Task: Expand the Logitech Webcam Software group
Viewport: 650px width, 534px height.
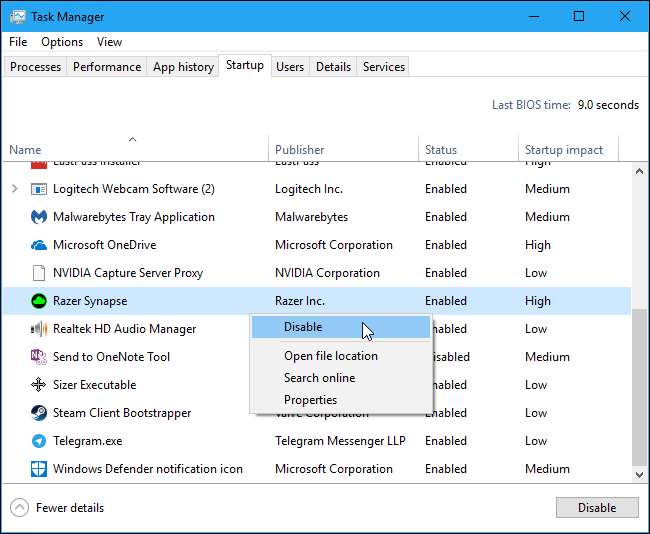Action: coord(14,189)
